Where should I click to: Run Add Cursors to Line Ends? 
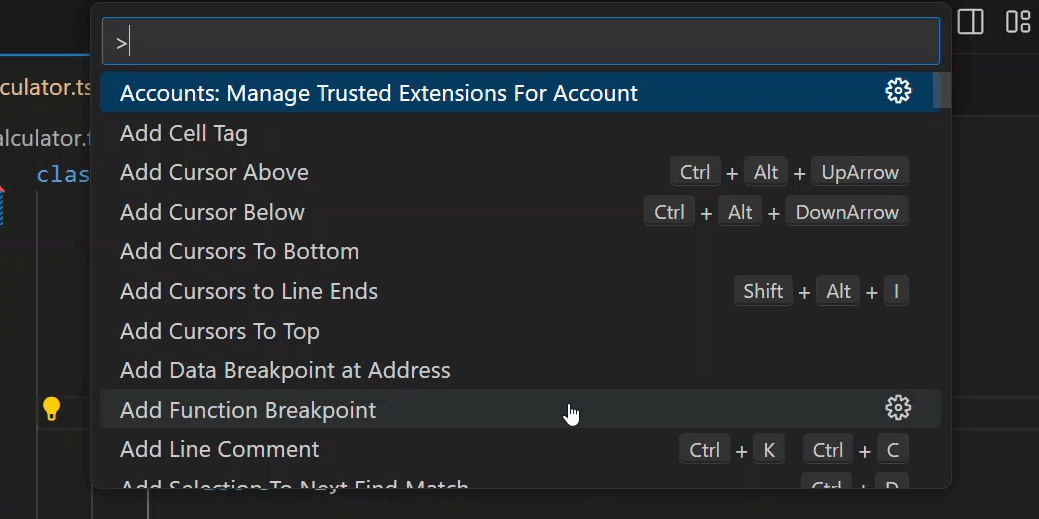point(249,291)
